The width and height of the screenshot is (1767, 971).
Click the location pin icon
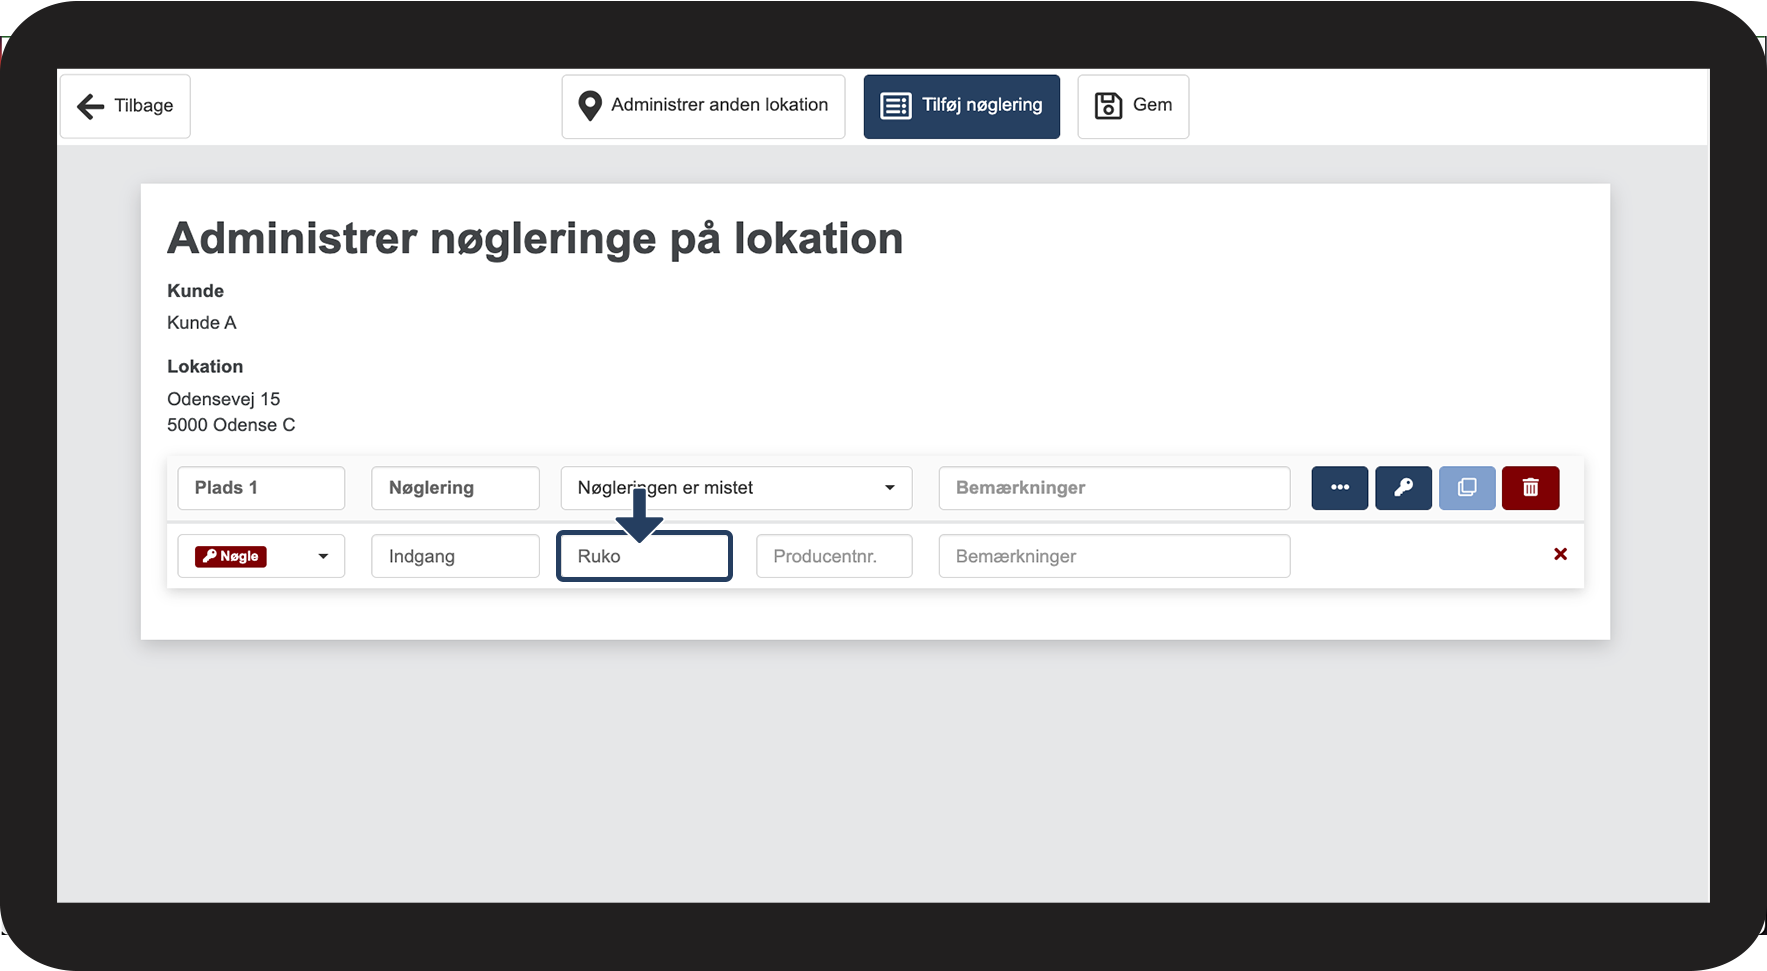point(590,106)
